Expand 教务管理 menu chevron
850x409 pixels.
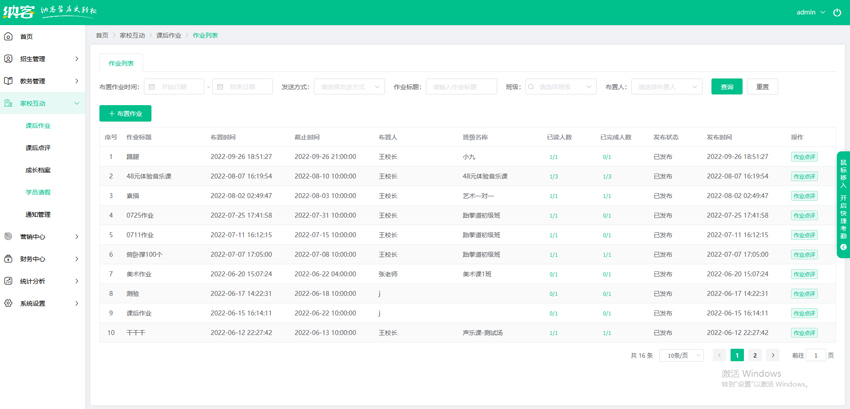pyautogui.click(x=77, y=81)
